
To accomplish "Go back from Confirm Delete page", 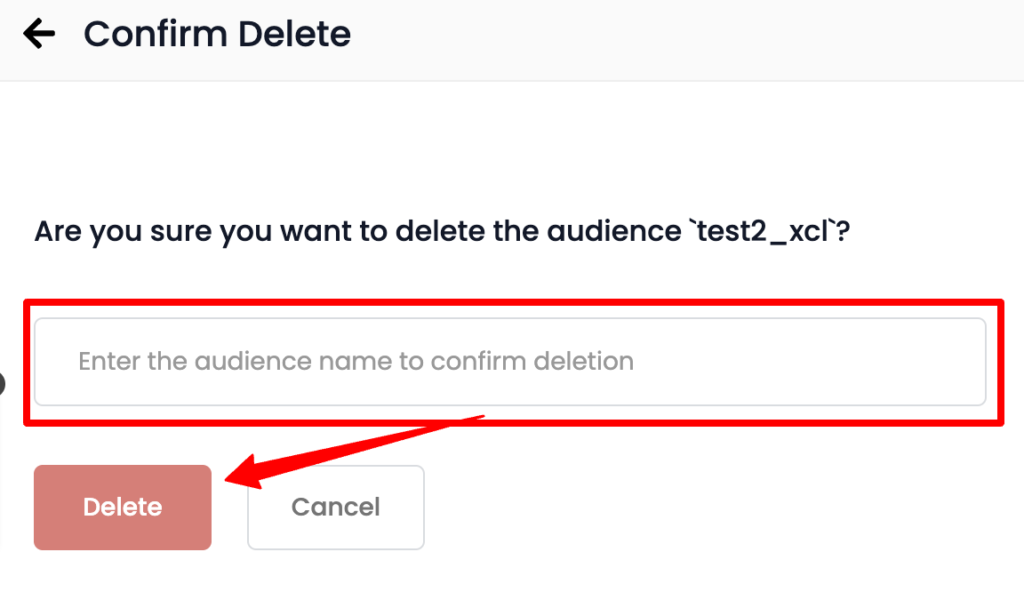I will 39,34.
